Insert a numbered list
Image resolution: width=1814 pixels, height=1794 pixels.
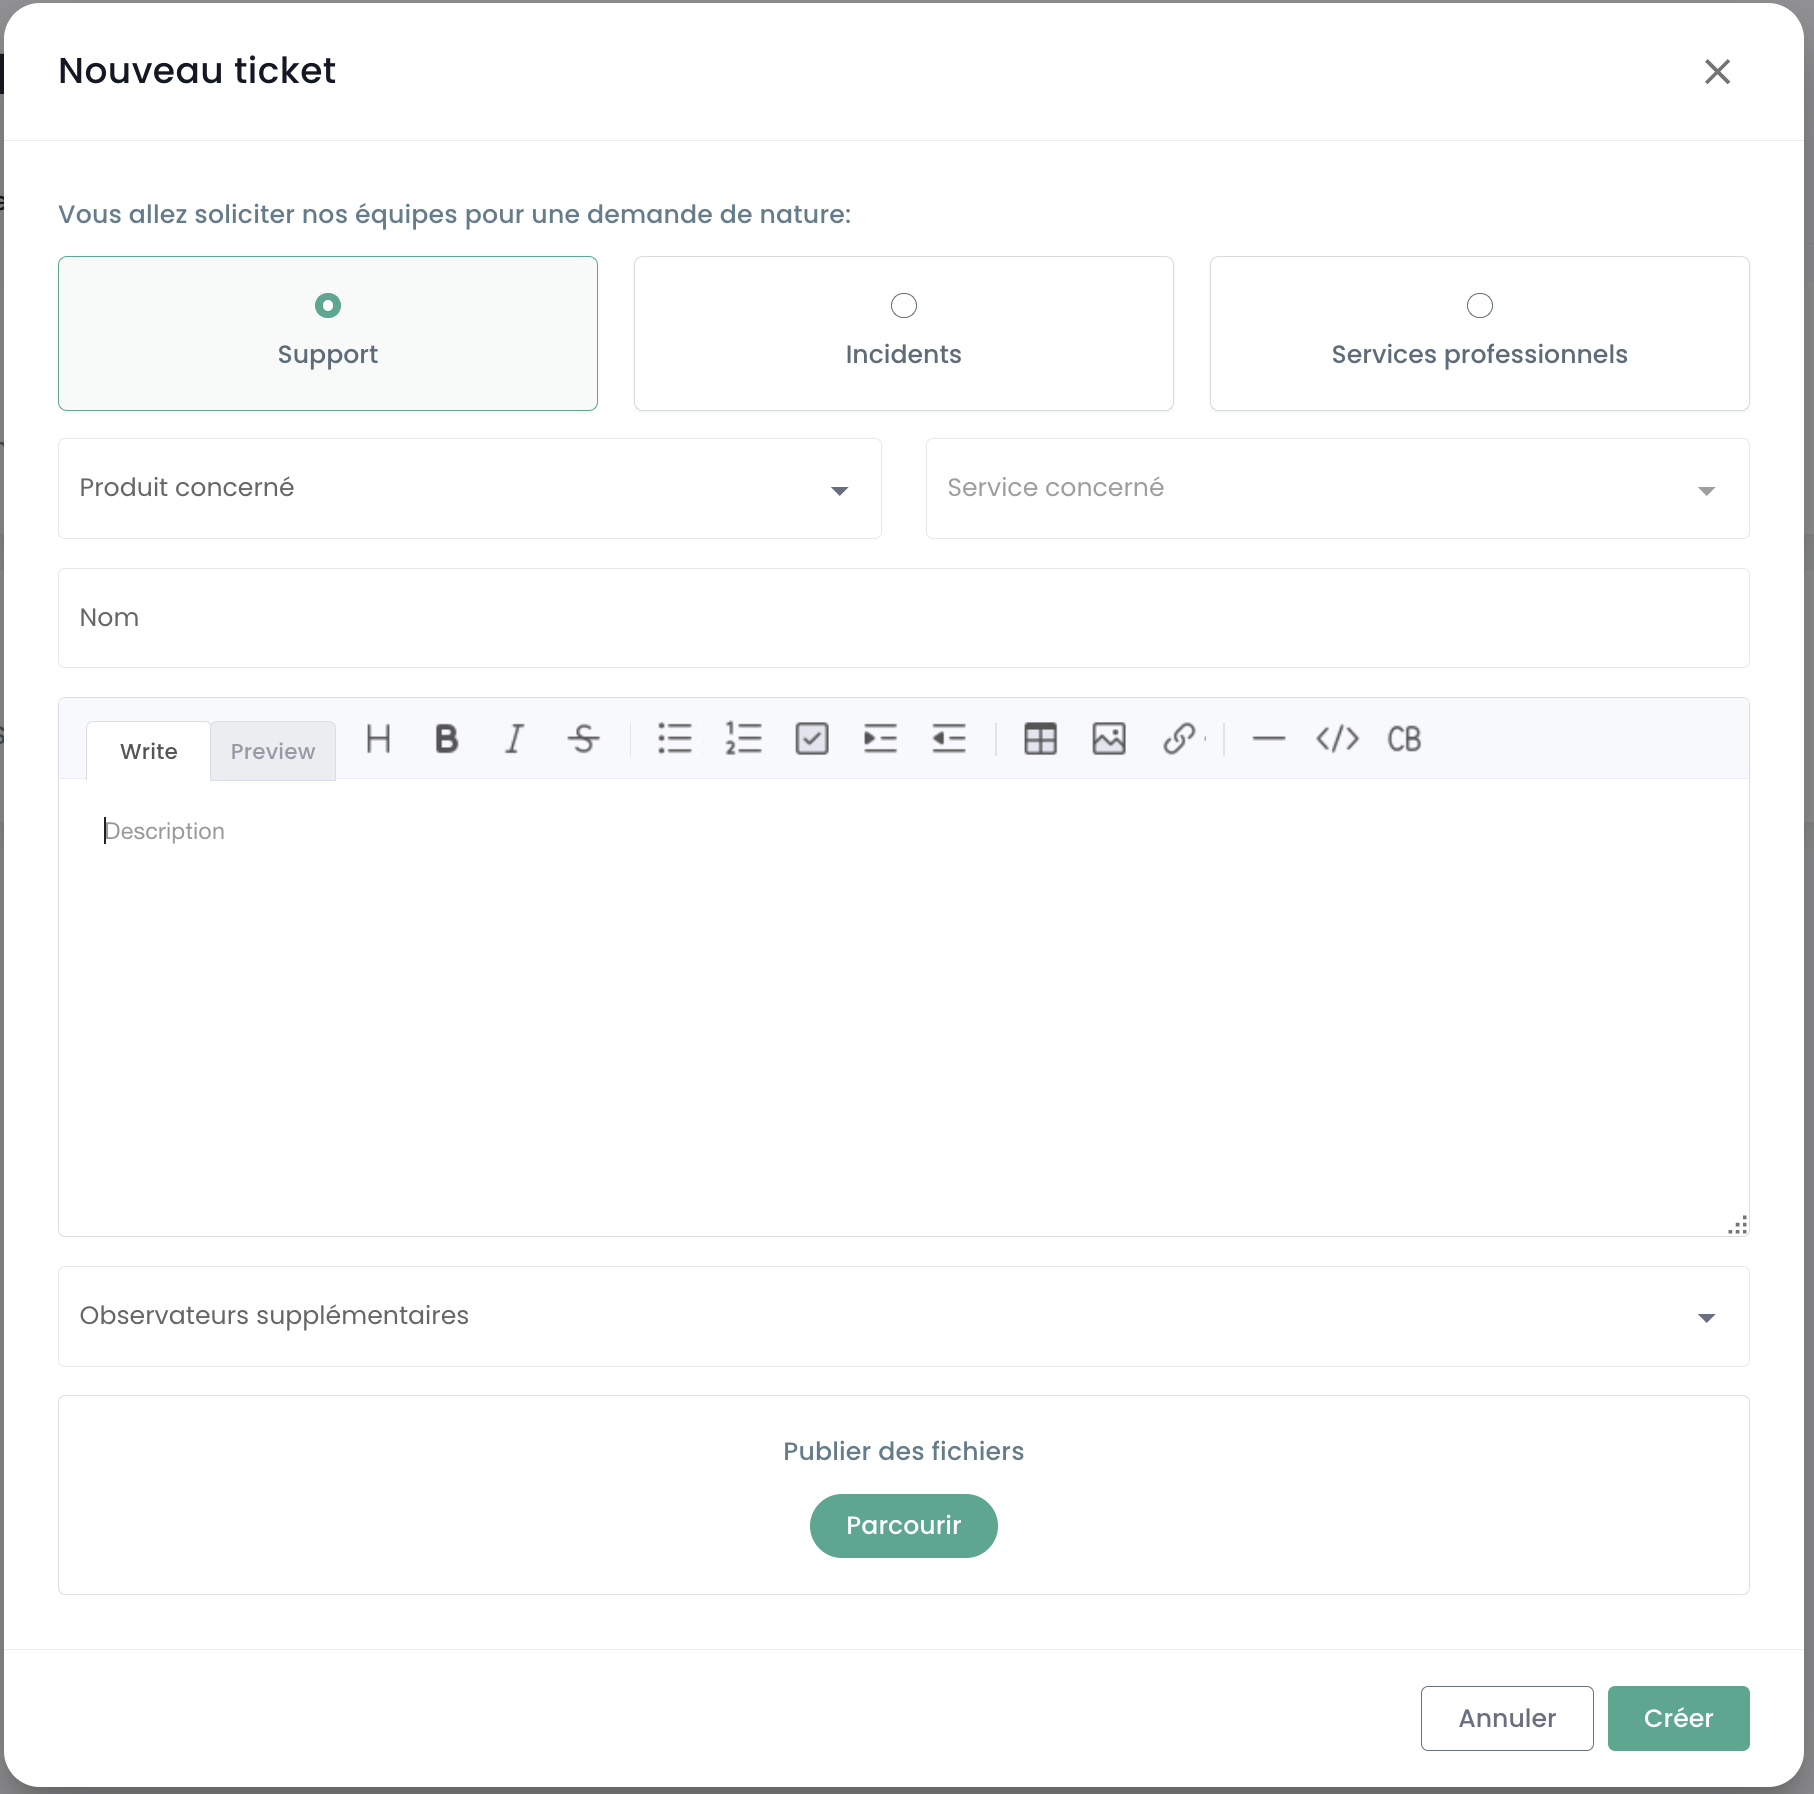point(743,739)
